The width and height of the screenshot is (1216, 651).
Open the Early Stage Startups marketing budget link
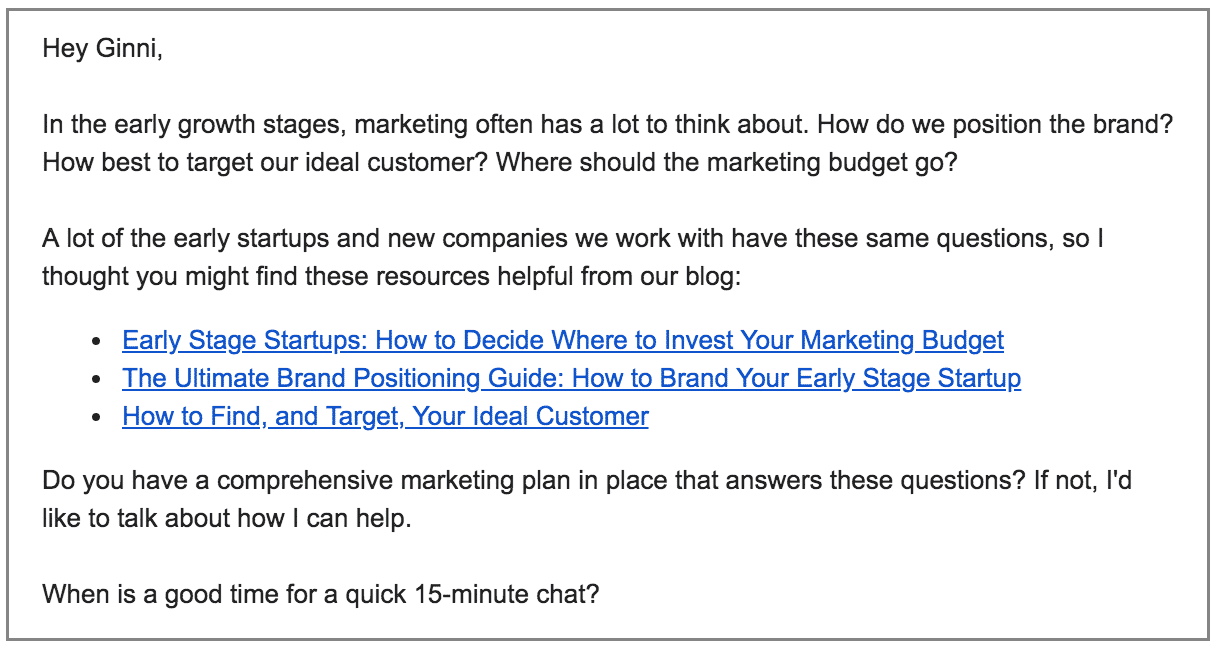coord(562,340)
